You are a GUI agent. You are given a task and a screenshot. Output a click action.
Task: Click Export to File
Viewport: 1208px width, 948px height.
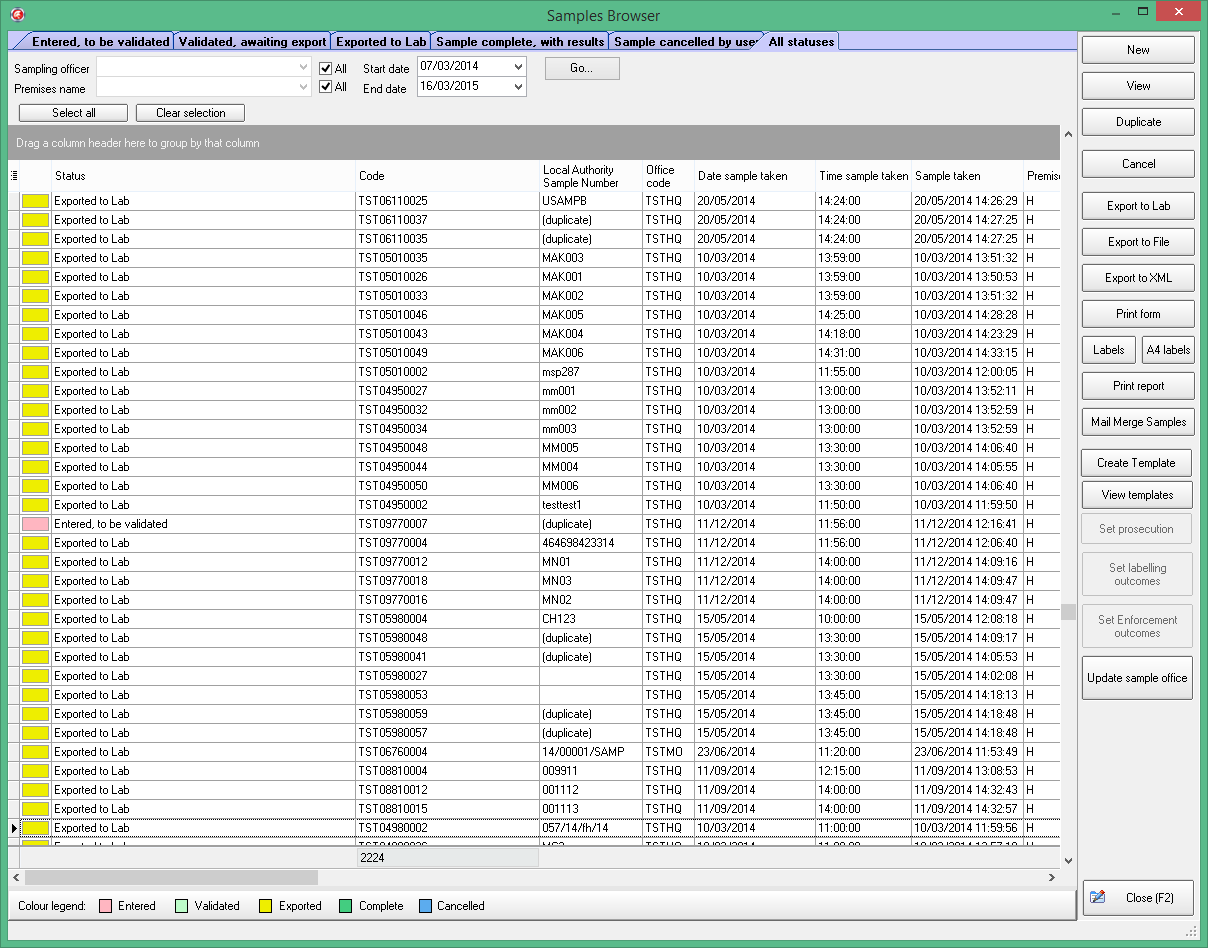(1138, 242)
